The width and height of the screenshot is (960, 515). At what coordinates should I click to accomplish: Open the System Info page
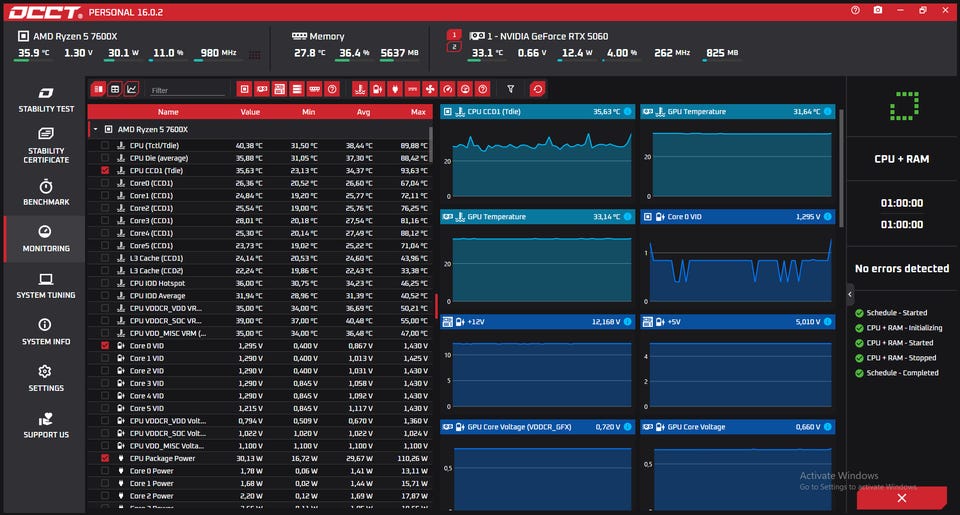pos(46,332)
